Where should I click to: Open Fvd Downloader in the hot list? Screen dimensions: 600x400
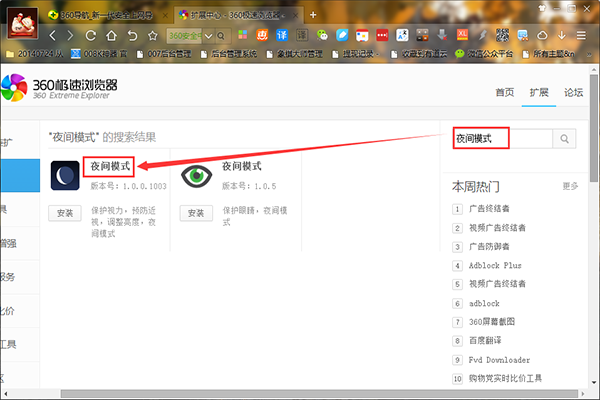(x=499, y=360)
